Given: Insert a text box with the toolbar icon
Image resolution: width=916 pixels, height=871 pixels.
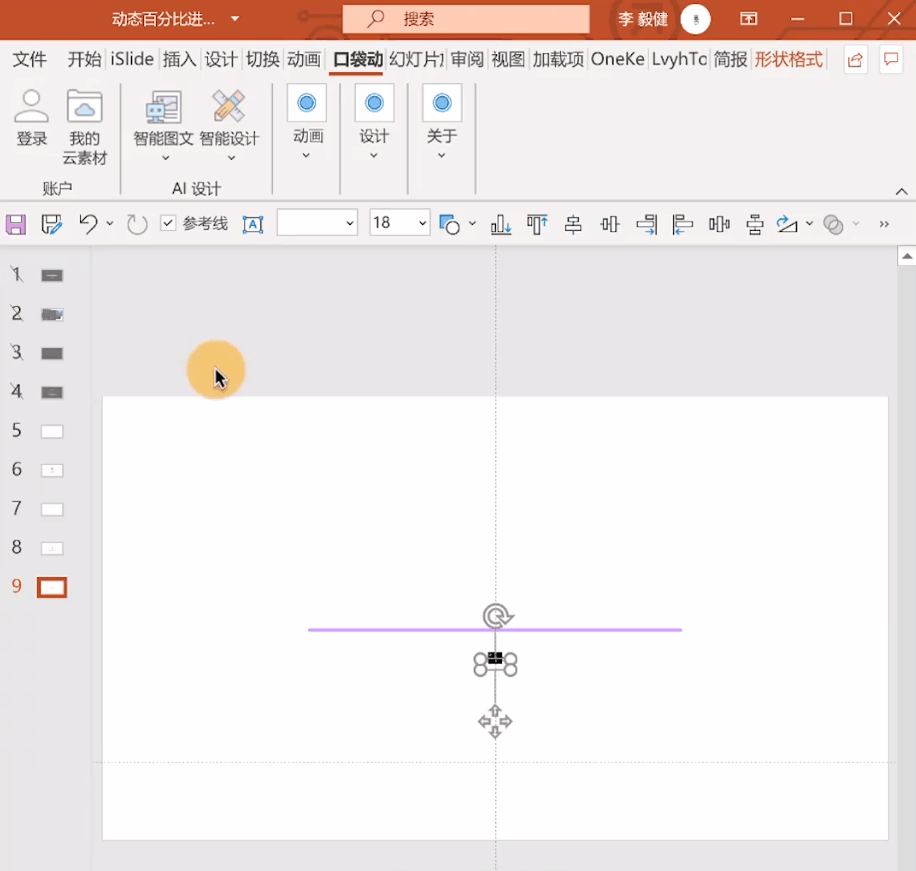Looking at the screenshot, I should coord(253,224).
